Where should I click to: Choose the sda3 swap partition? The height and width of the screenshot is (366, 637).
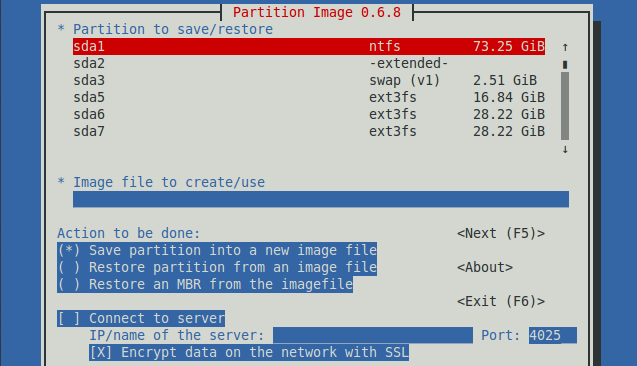309,80
